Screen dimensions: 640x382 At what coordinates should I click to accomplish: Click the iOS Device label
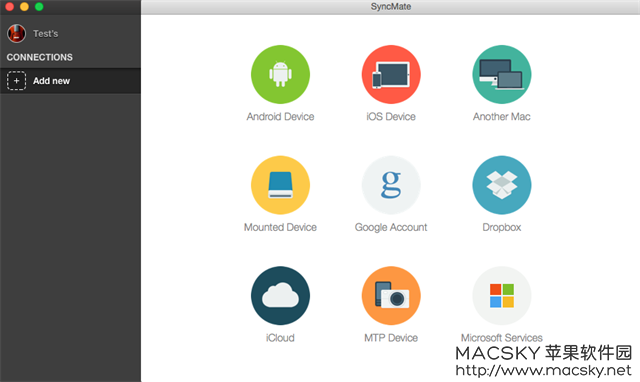coord(391,117)
